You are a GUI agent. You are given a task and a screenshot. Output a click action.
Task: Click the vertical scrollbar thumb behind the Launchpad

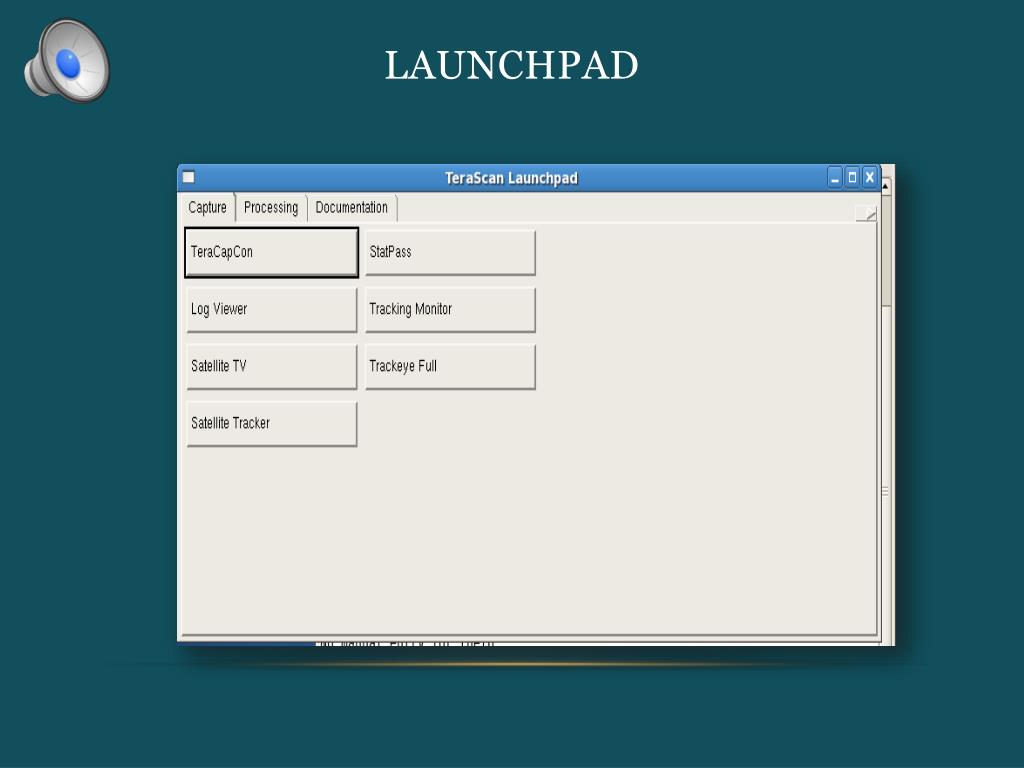click(886, 250)
